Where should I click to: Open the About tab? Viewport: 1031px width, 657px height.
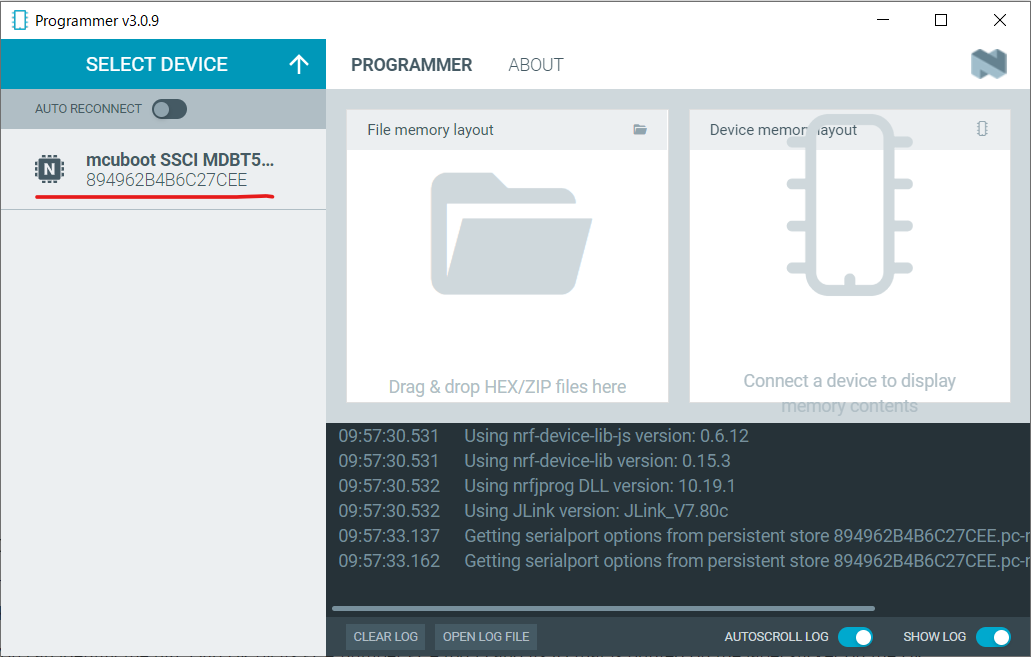point(536,65)
